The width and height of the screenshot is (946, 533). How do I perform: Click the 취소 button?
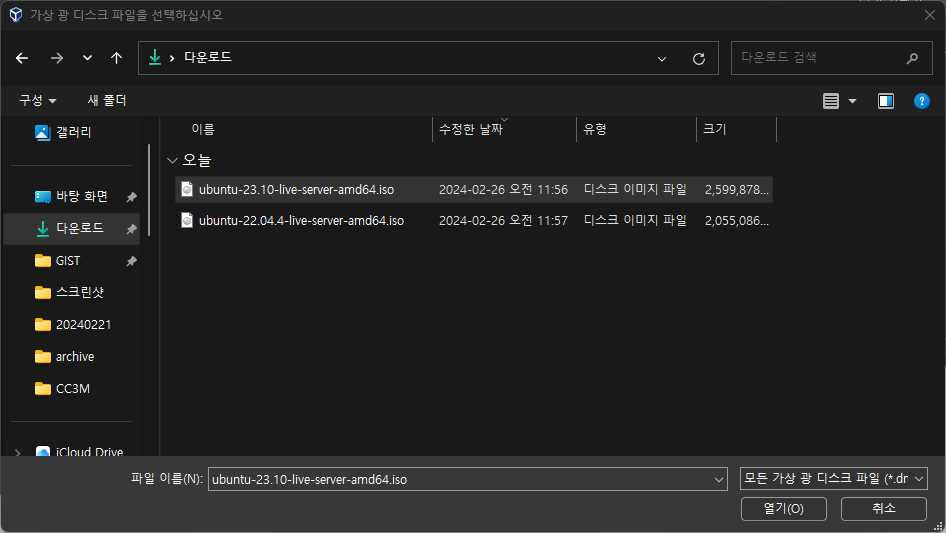(884, 509)
